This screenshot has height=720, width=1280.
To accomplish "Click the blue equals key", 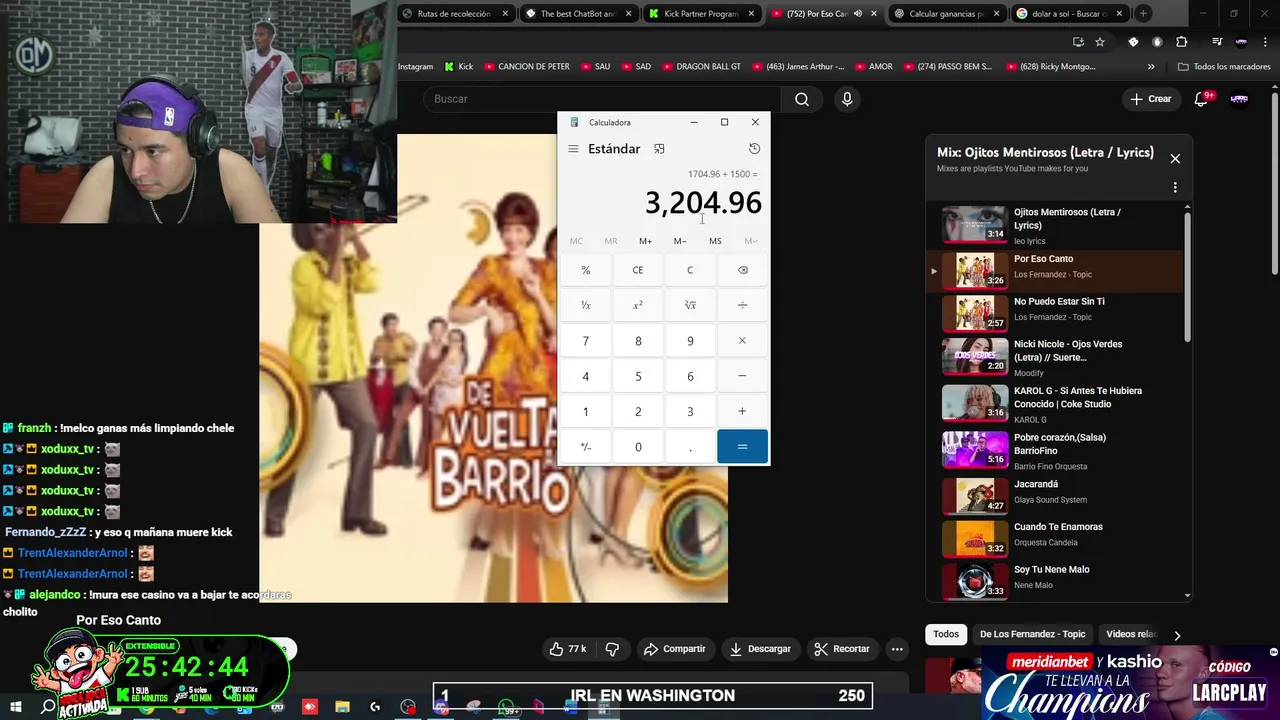I will tap(742, 447).
